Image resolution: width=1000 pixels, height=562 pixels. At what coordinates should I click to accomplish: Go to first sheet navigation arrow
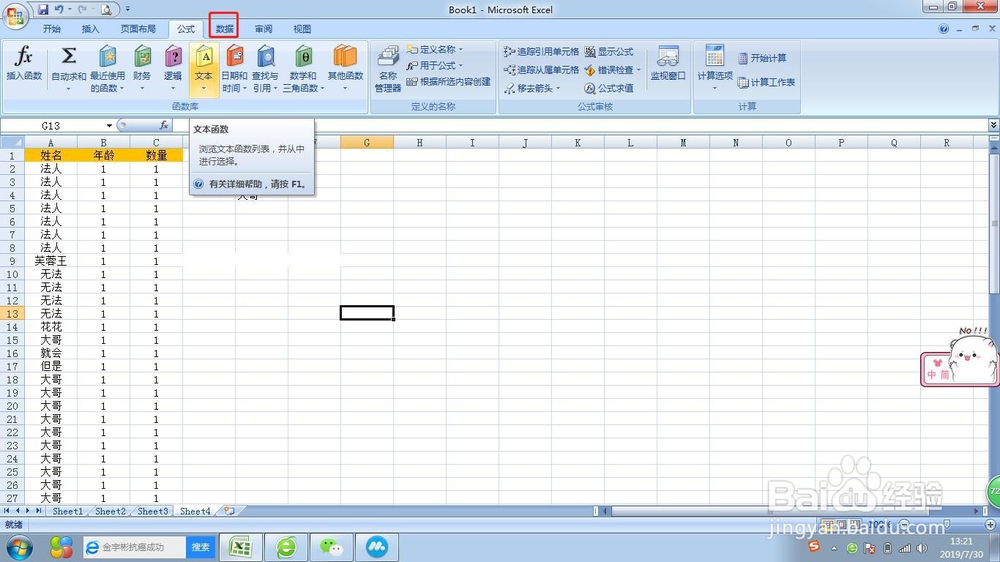click(x=6, y=511)
